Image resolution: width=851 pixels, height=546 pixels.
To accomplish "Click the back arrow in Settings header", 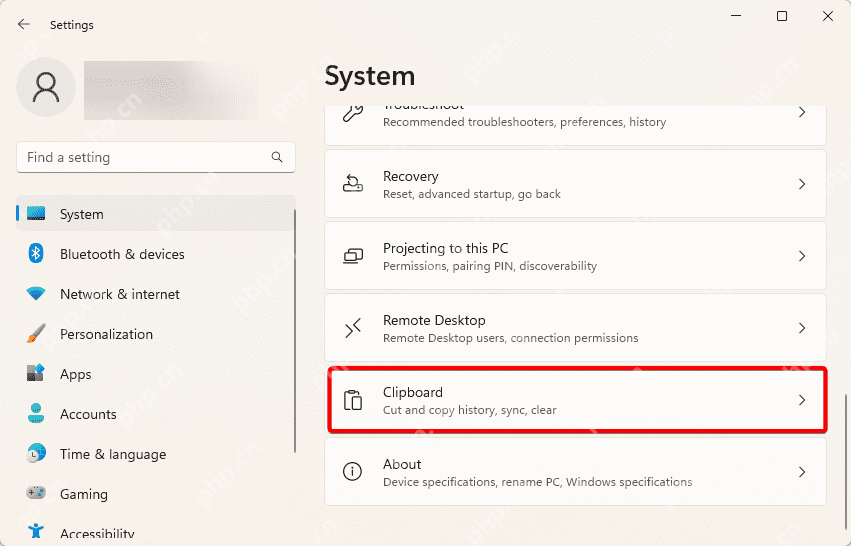I will tap(23, 24).
